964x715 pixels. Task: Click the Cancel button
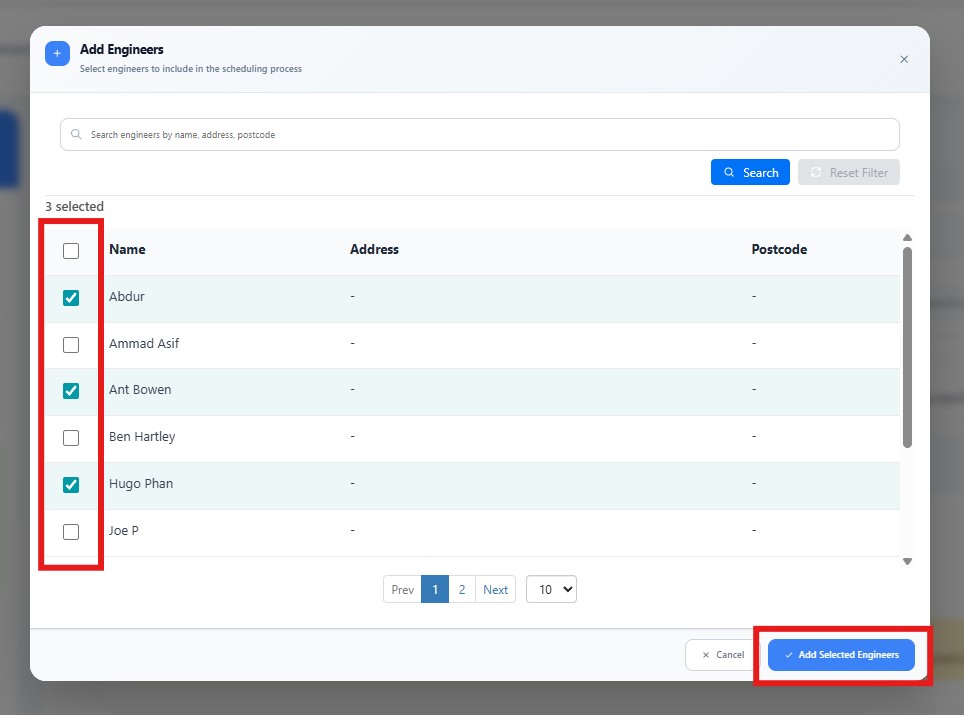click(x=723, y=655)
